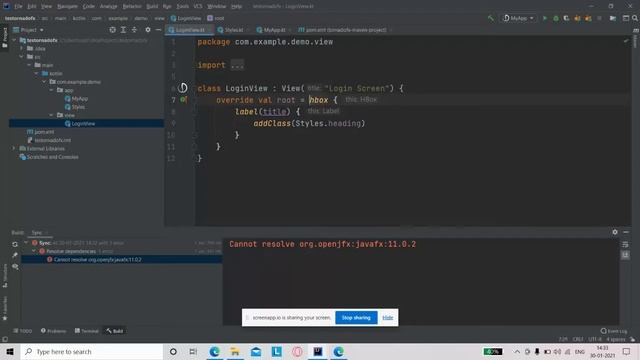The image size is (640, 360).
Task: Hide the Project panel with minus icon
Action: tap(158, 30)
